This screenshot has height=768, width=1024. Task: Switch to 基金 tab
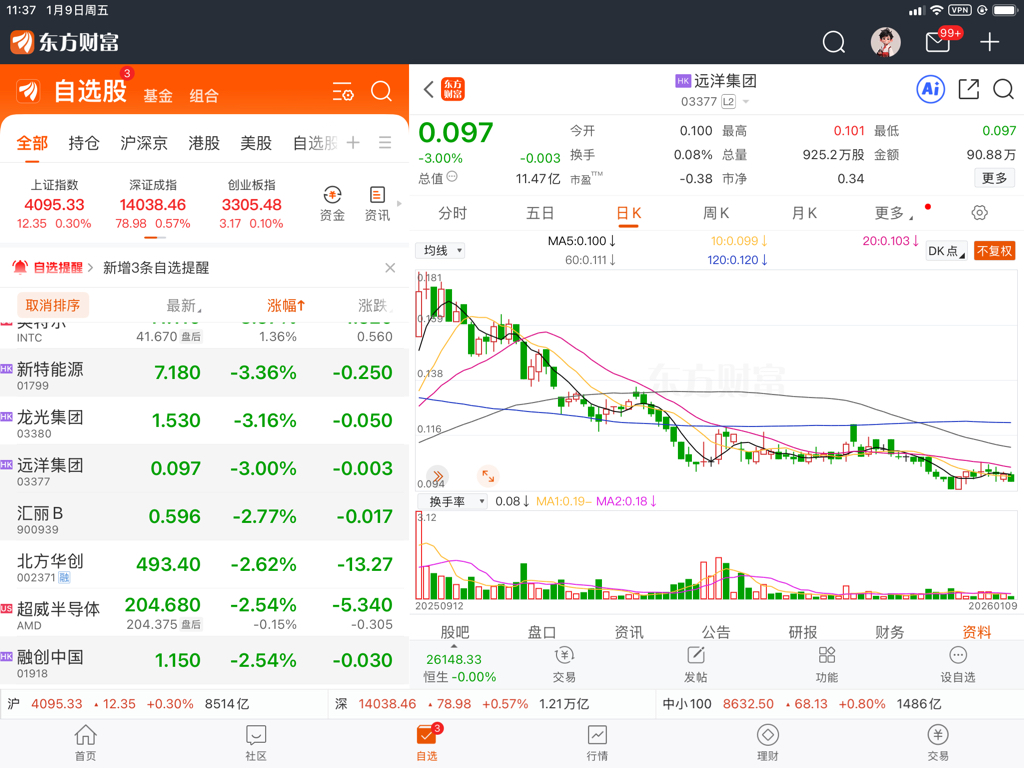pos(158,96)
